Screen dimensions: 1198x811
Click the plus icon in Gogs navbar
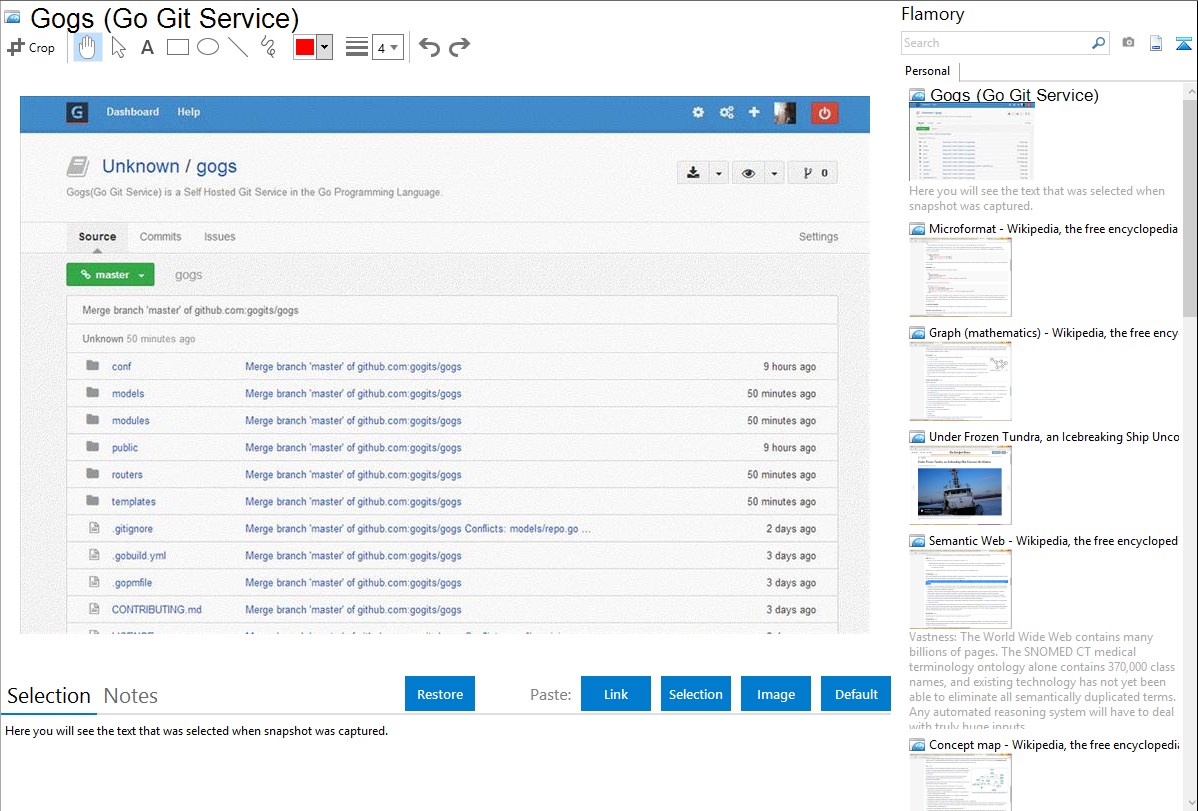(x=754, y=112)
